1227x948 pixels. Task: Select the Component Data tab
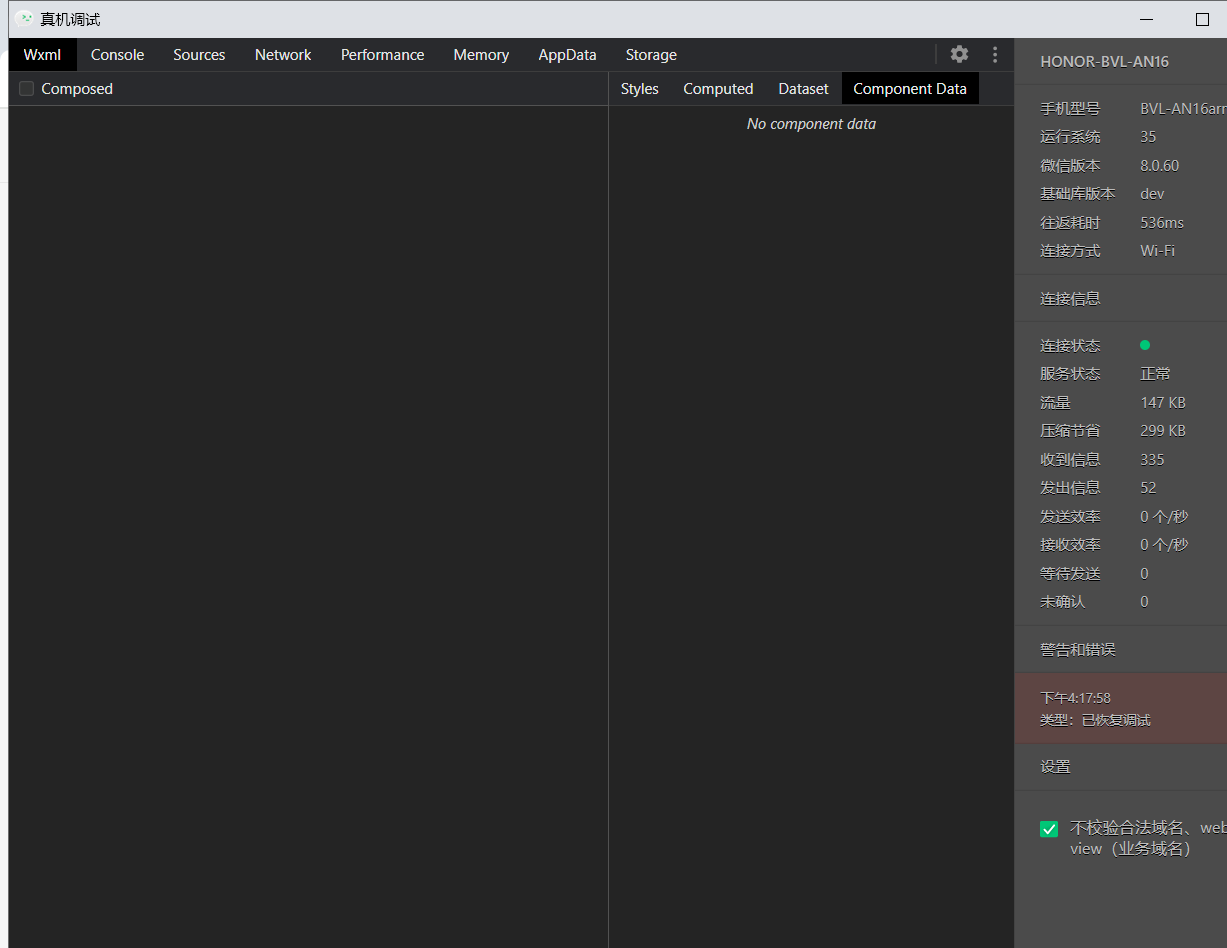910,89
